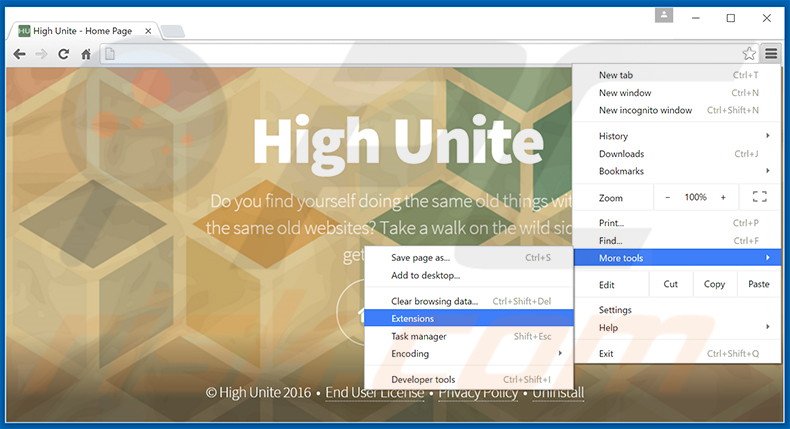
Task: Expand the Help submenu
Action: pyautogui.click(x=677, y=328)
